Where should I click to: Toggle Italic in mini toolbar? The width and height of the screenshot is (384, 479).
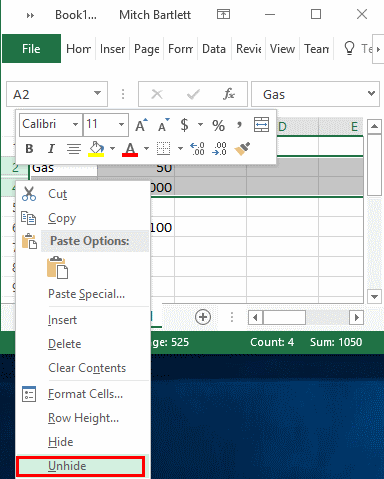point(51,149)
